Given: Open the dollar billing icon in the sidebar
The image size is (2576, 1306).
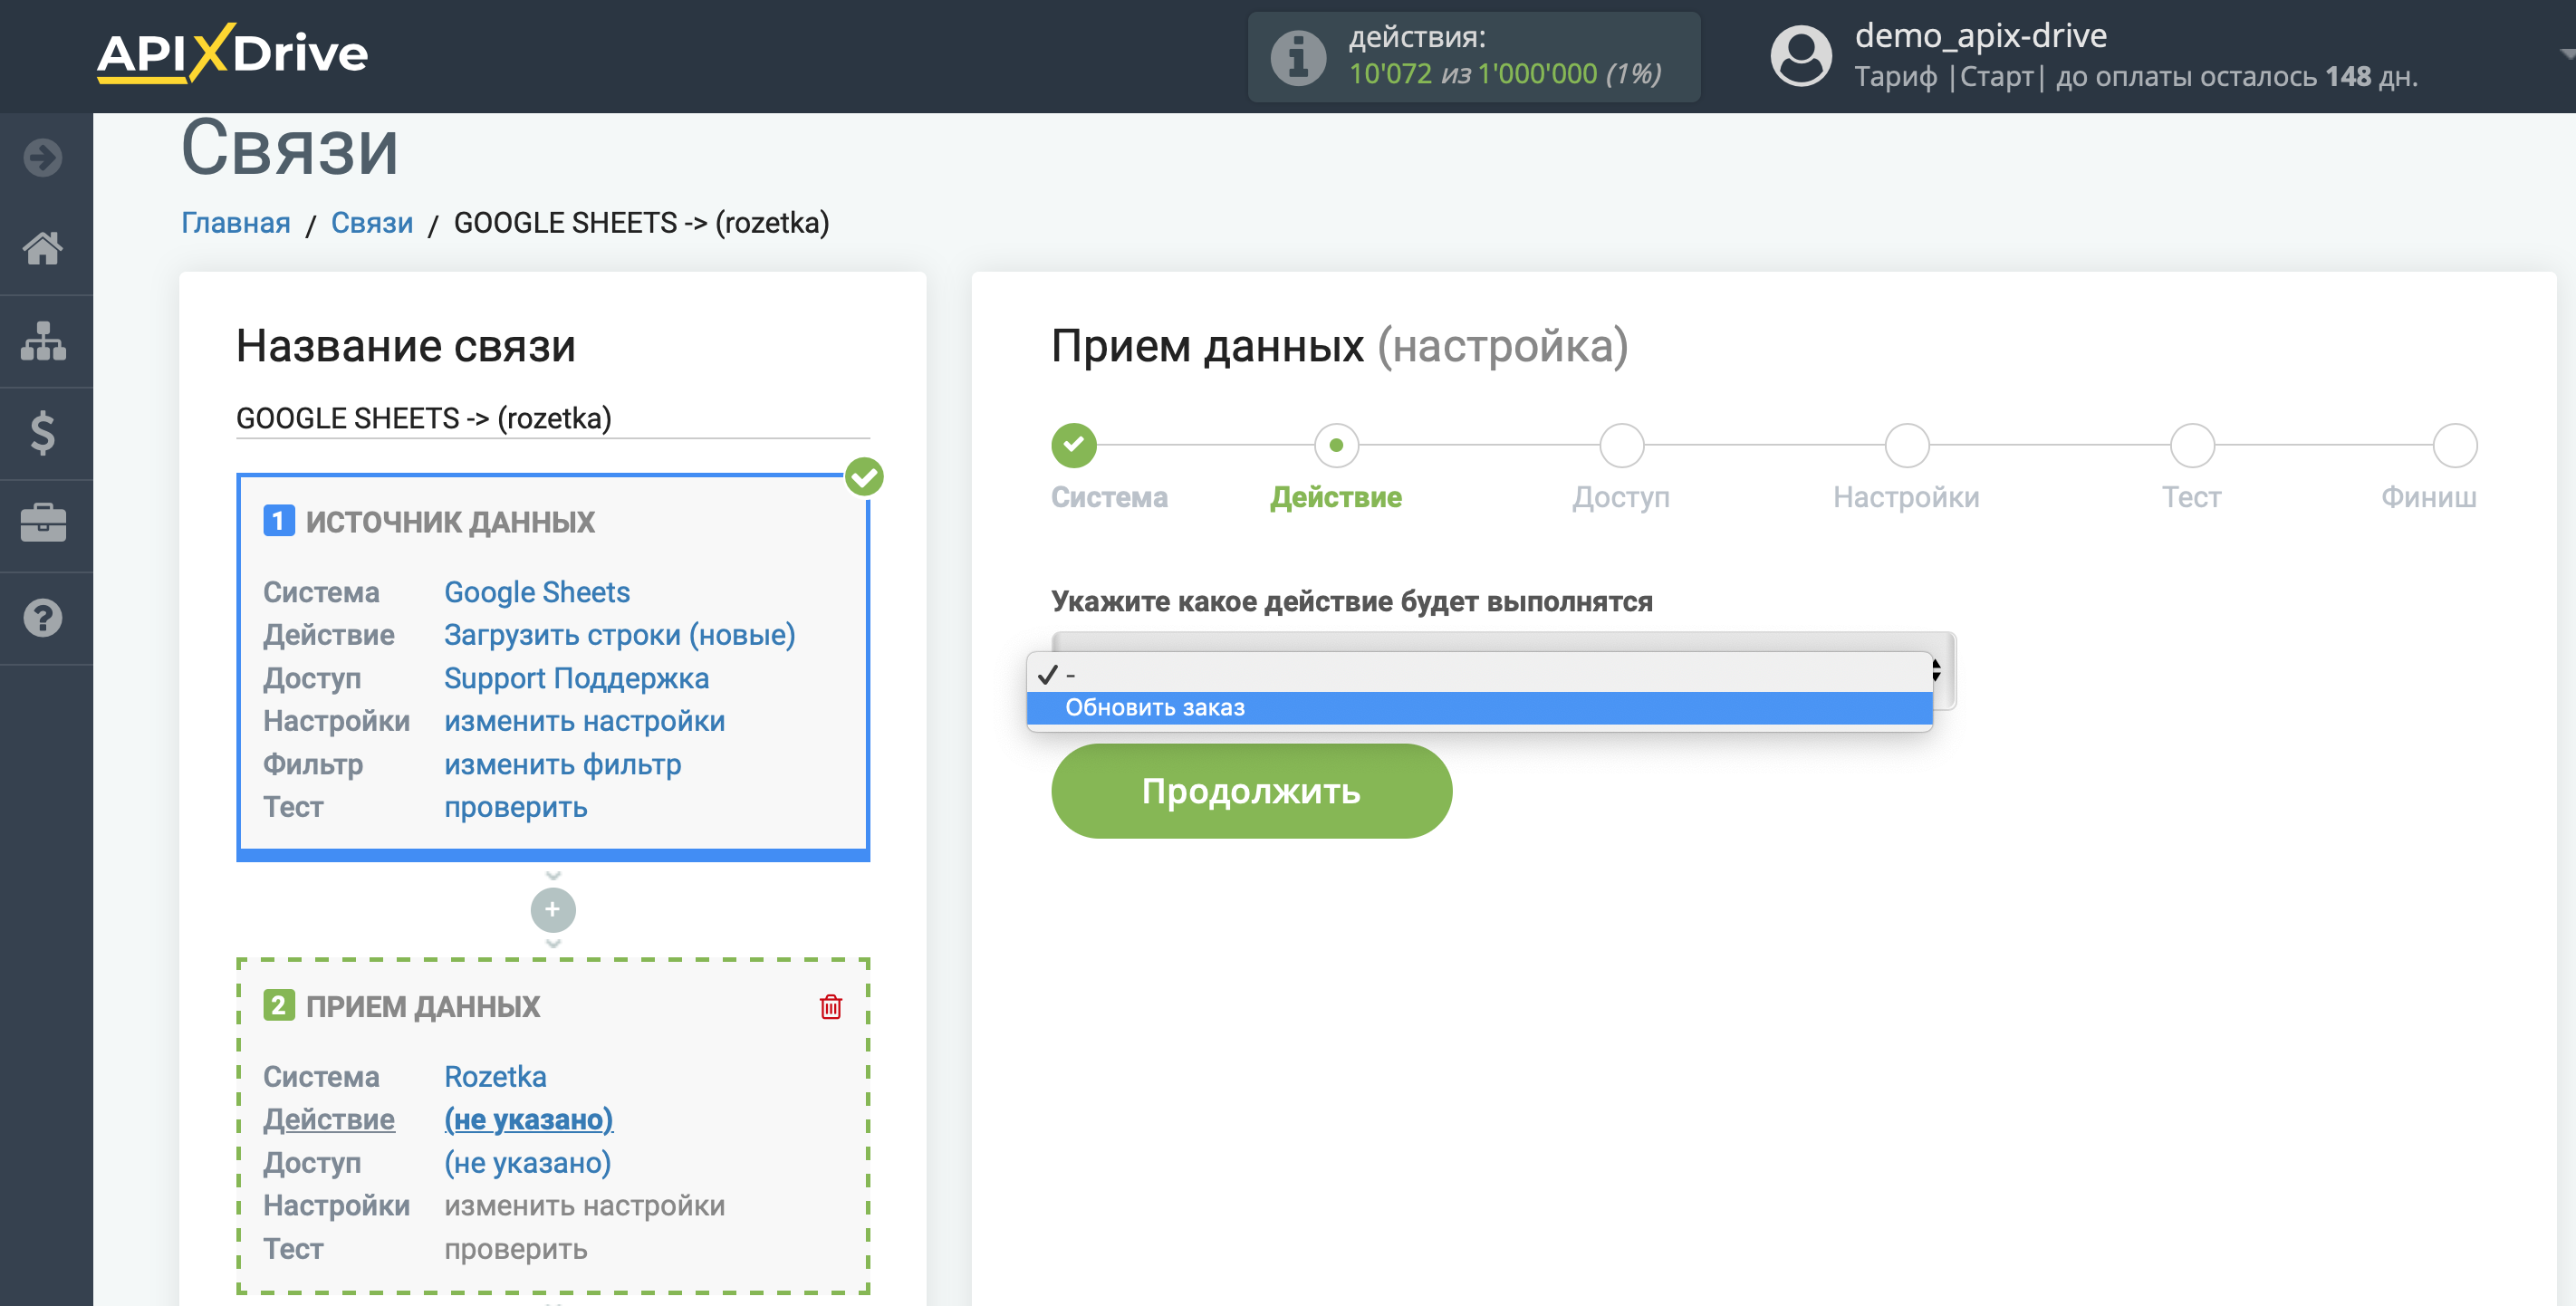Looking at the screenshot, I should point(43,433).
